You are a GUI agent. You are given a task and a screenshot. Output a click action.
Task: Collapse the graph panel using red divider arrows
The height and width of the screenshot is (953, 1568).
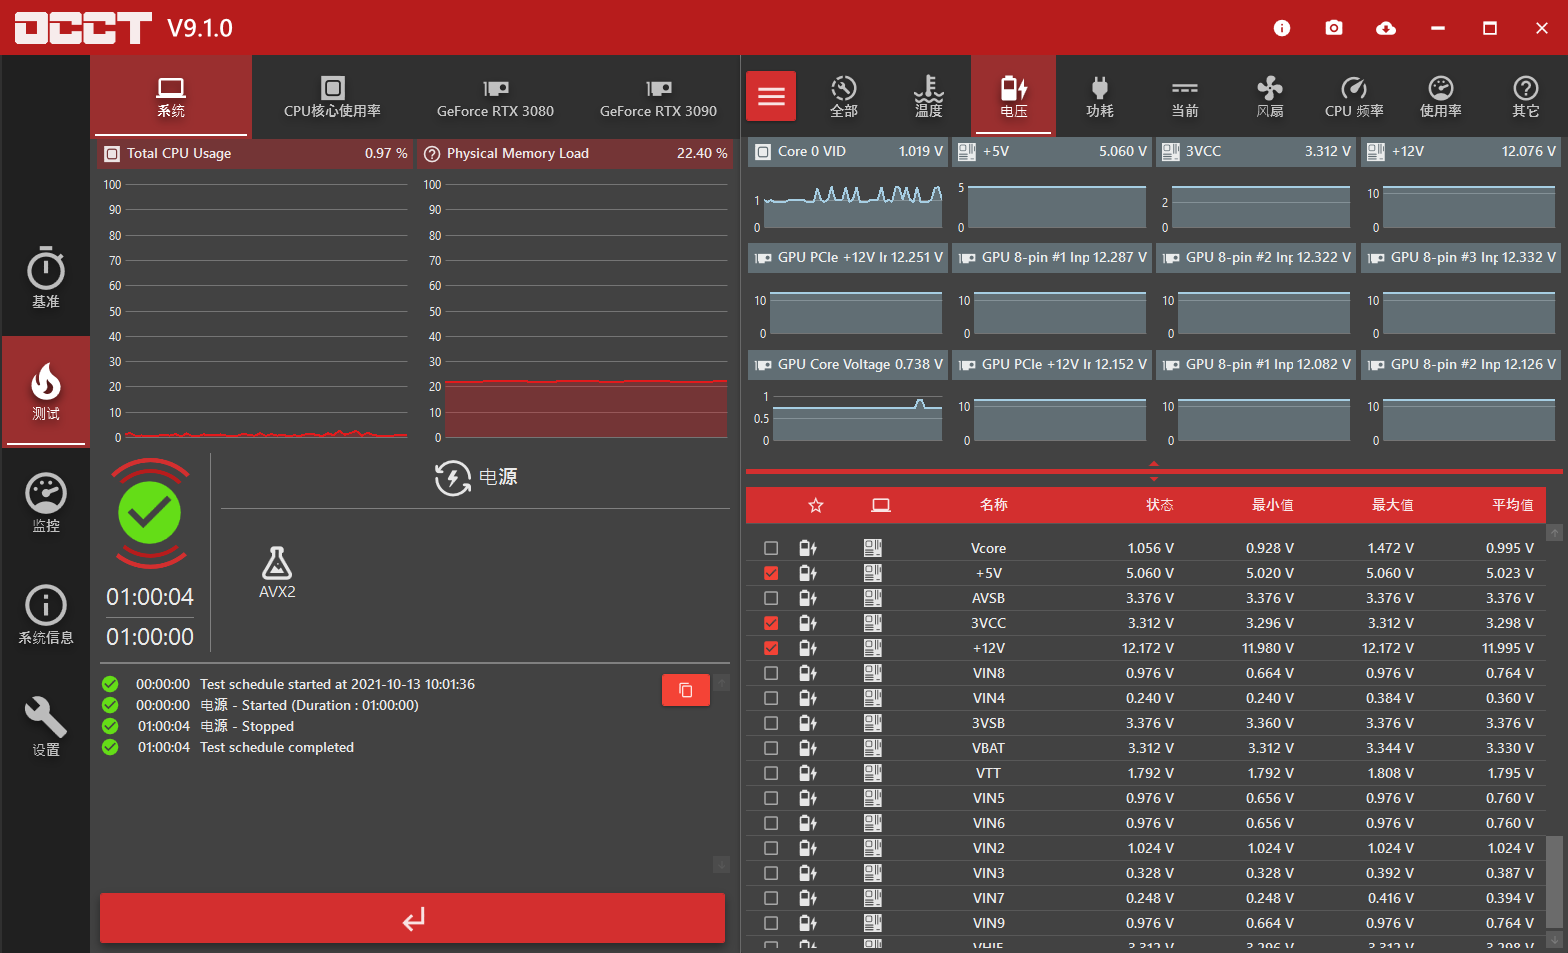1153,471
